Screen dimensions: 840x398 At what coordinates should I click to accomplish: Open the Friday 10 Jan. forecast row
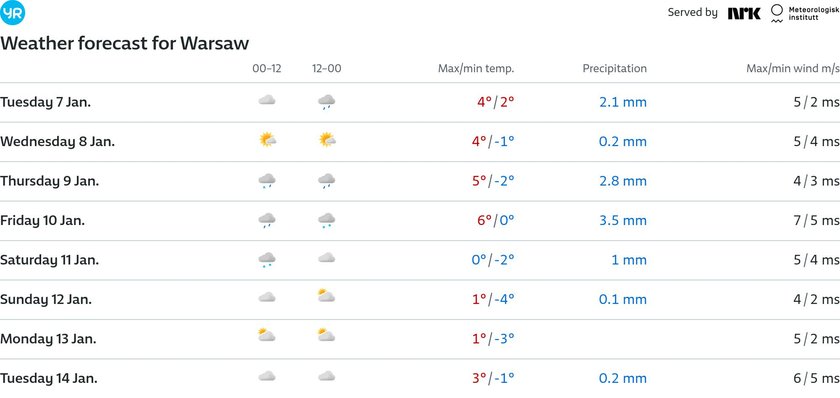click(x=420, y=221)
